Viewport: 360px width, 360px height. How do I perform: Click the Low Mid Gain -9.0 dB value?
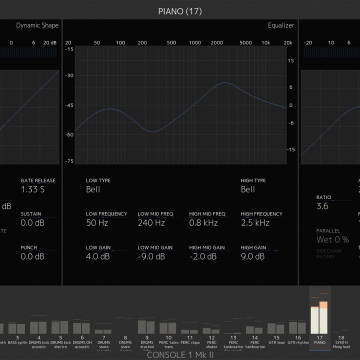coord(151,257)
